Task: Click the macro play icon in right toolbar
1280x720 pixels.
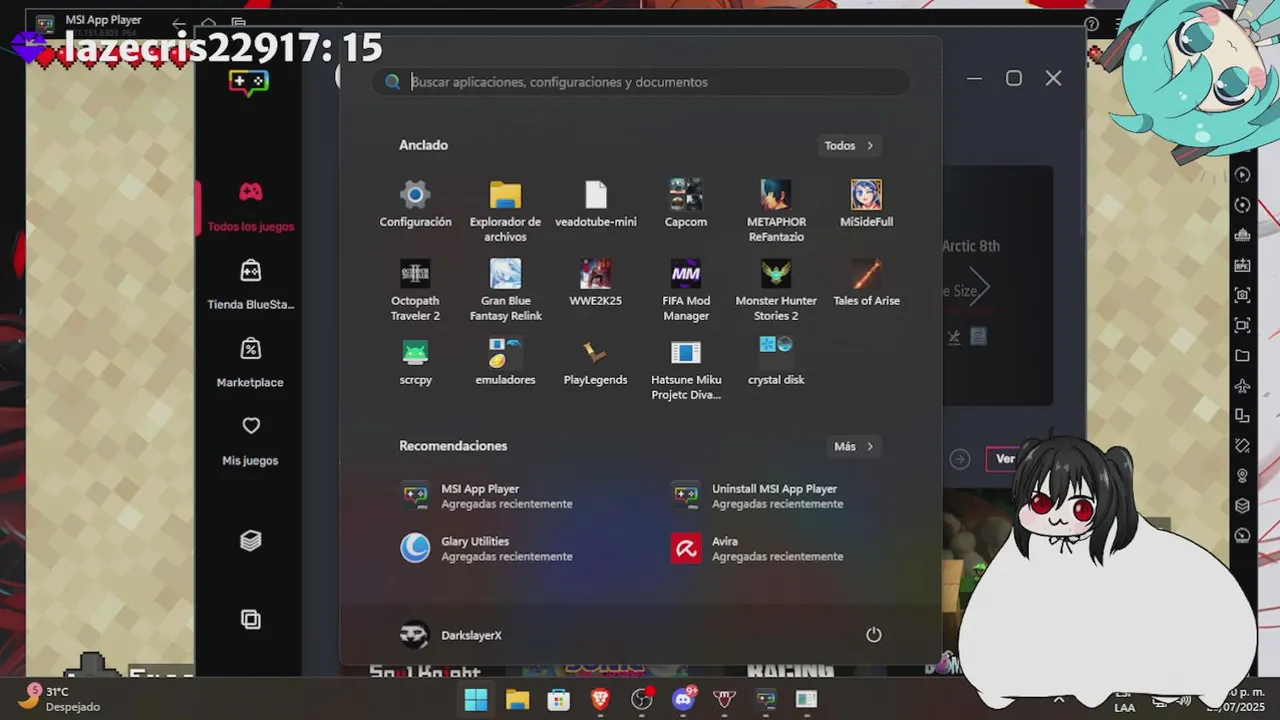Action: (1242, 175)
